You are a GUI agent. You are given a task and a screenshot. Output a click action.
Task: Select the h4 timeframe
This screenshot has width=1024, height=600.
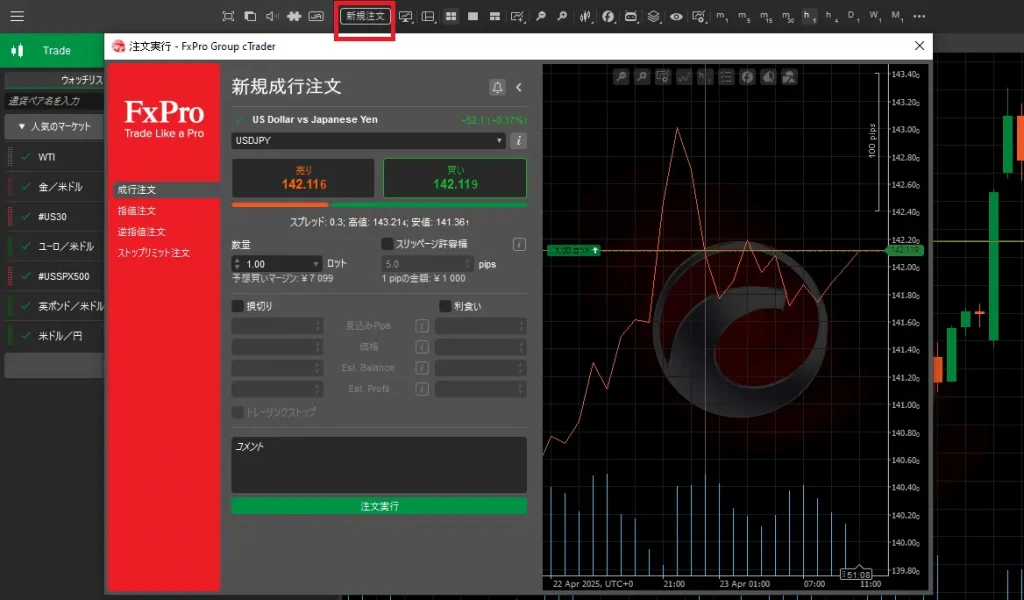[x=831, y=16]
